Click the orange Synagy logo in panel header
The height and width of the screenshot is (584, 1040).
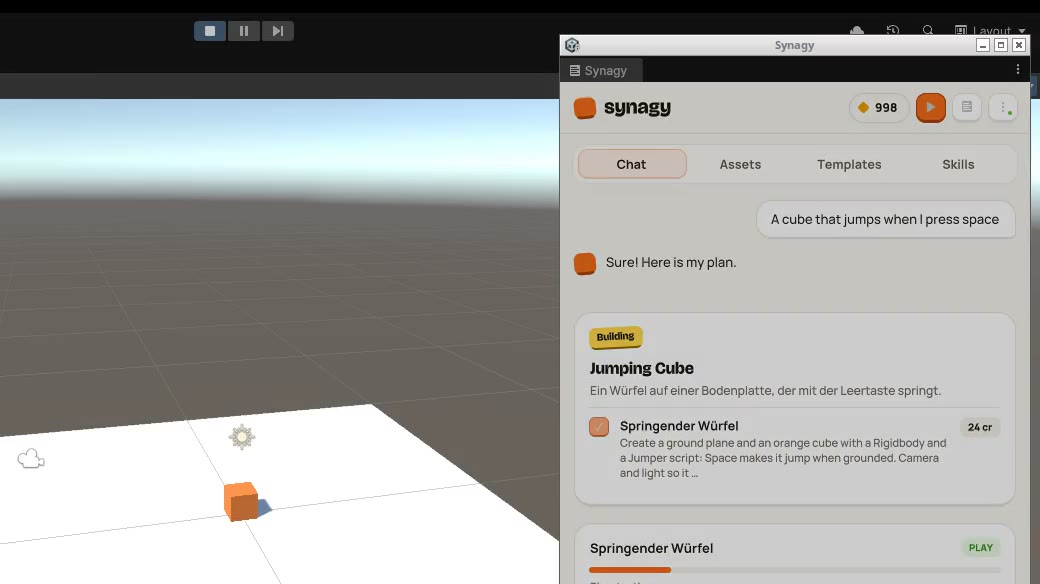(584, 108)
